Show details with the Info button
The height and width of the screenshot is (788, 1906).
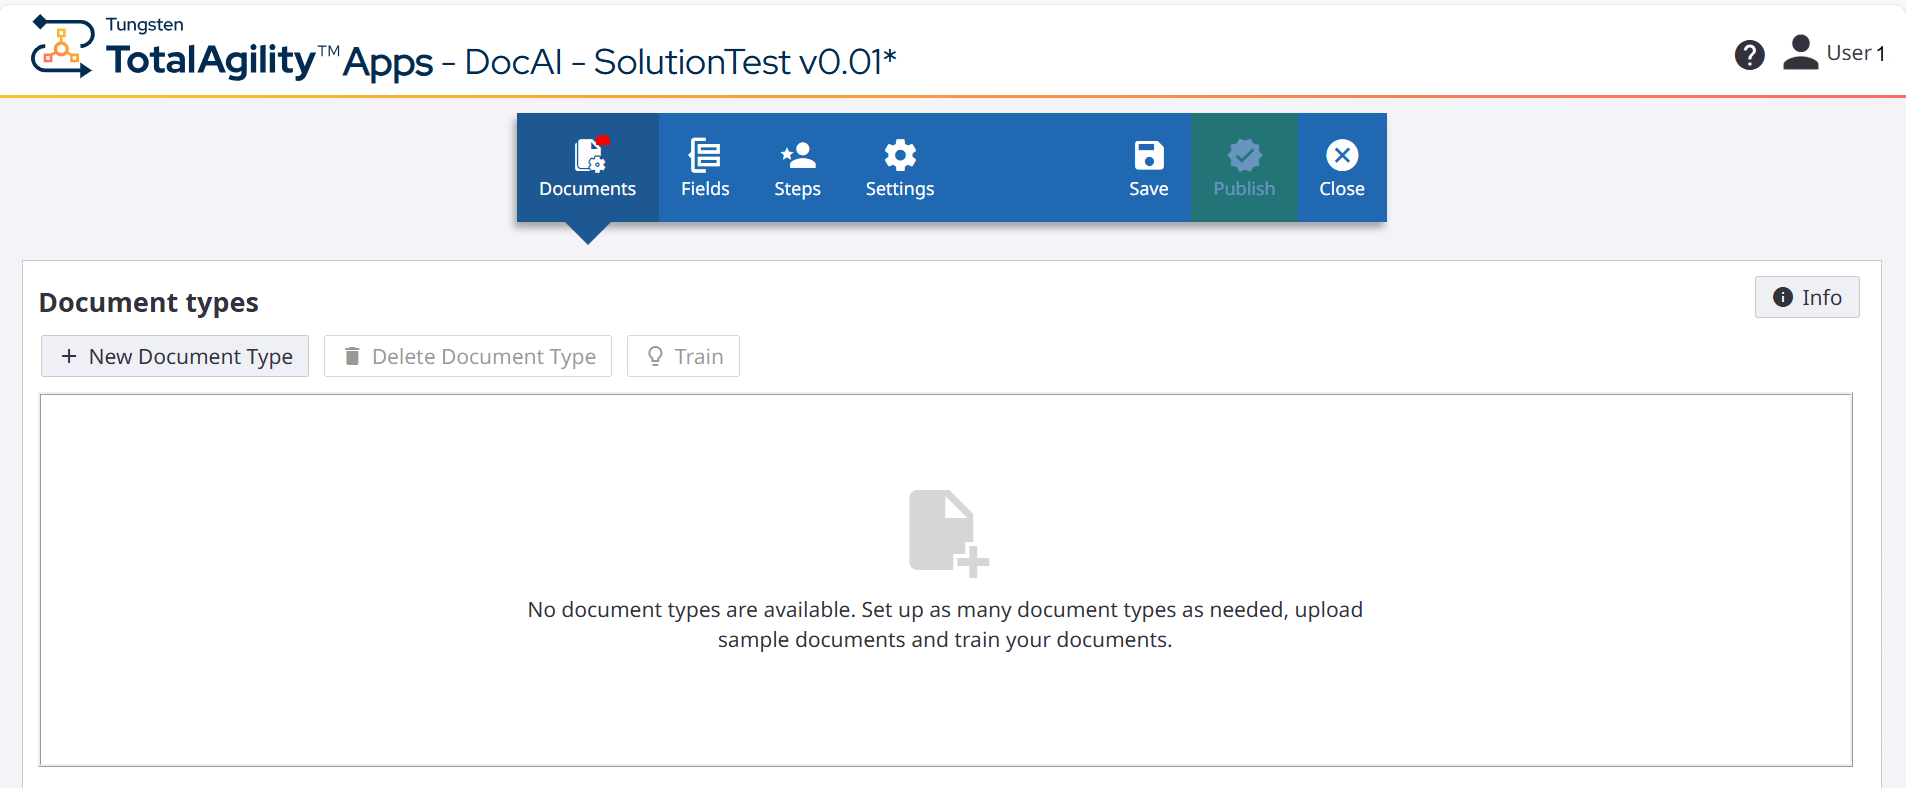coord(1807,297)
